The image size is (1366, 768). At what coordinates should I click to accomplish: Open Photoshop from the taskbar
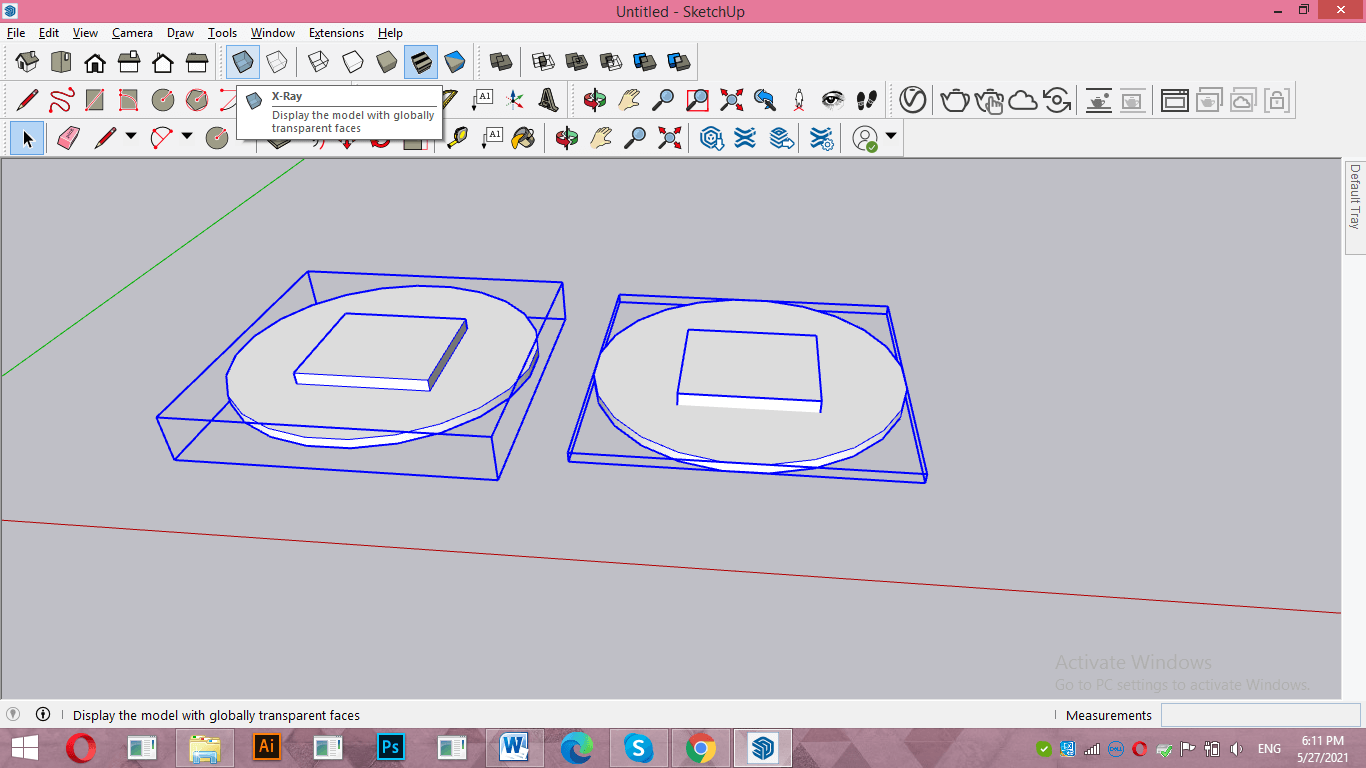point(390,747)
